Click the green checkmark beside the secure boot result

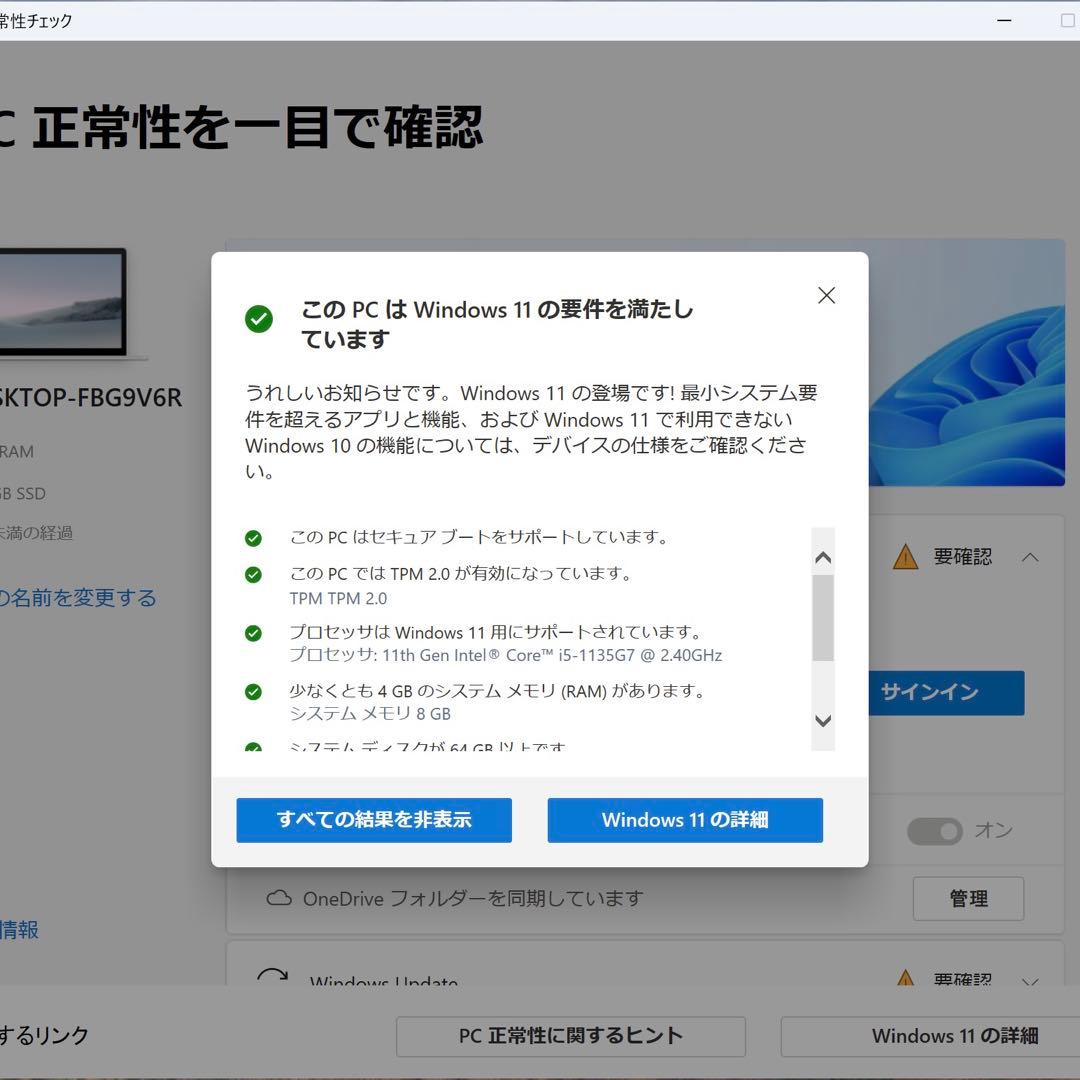coord(254,536)
